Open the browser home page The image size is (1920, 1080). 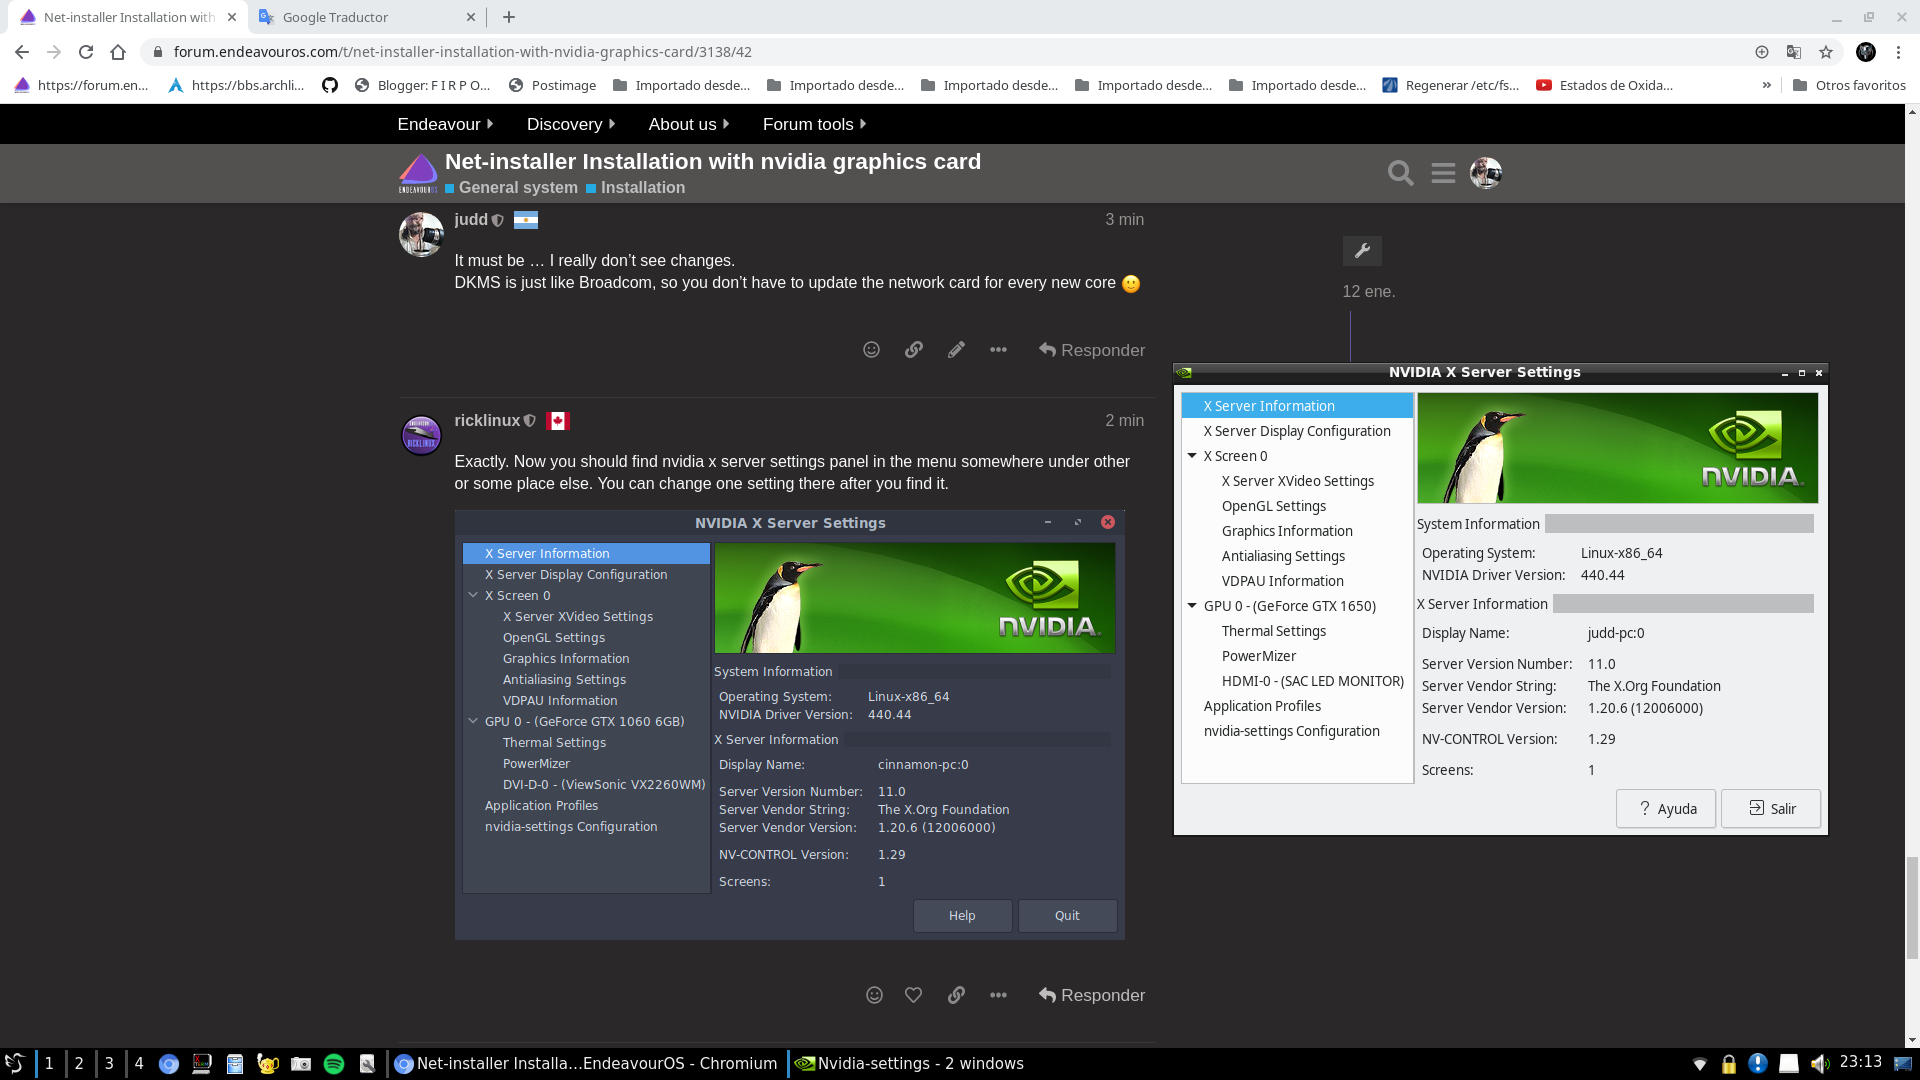pos(118,52)
